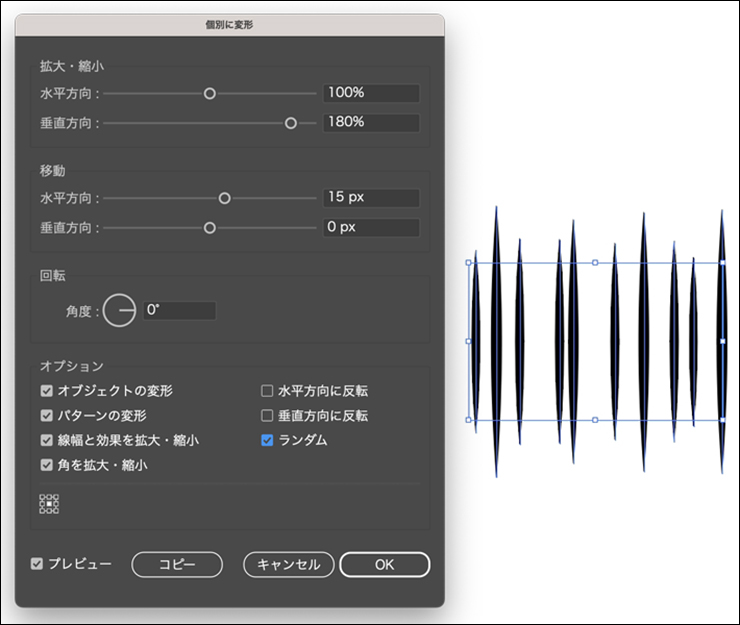Click the rotation angle input field
740x625 pixels.
point(179,311)
